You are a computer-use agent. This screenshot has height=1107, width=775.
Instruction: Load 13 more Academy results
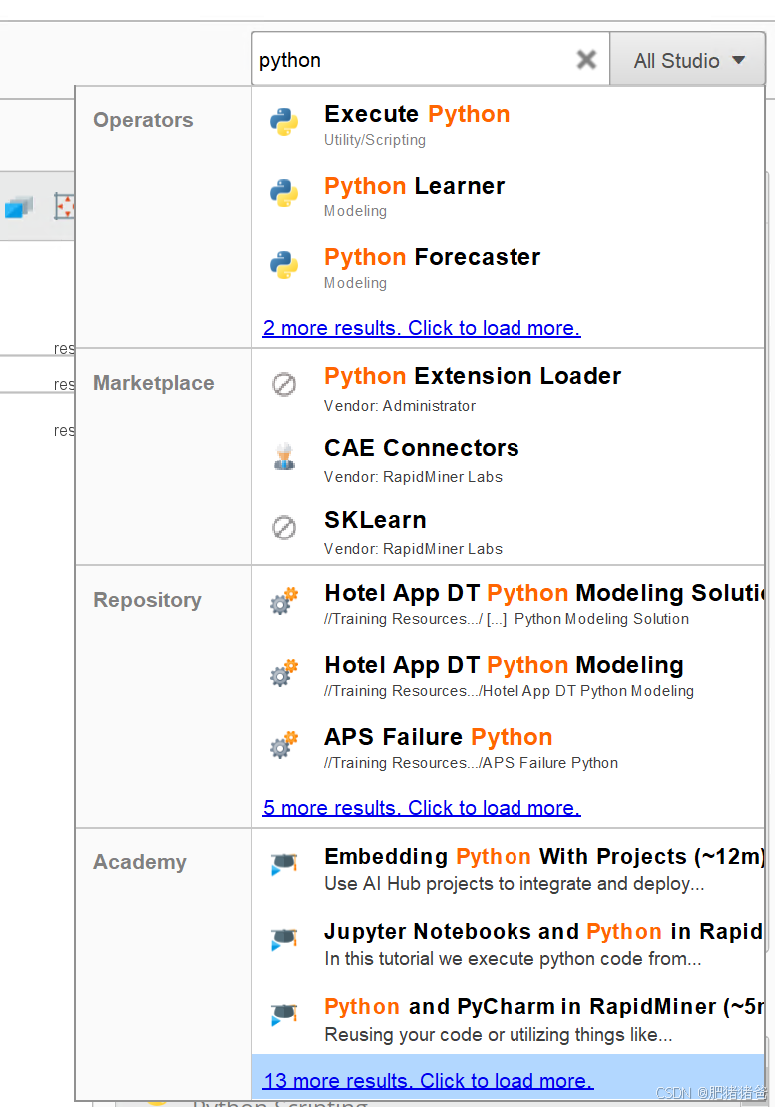click(x=427, y=1081)
